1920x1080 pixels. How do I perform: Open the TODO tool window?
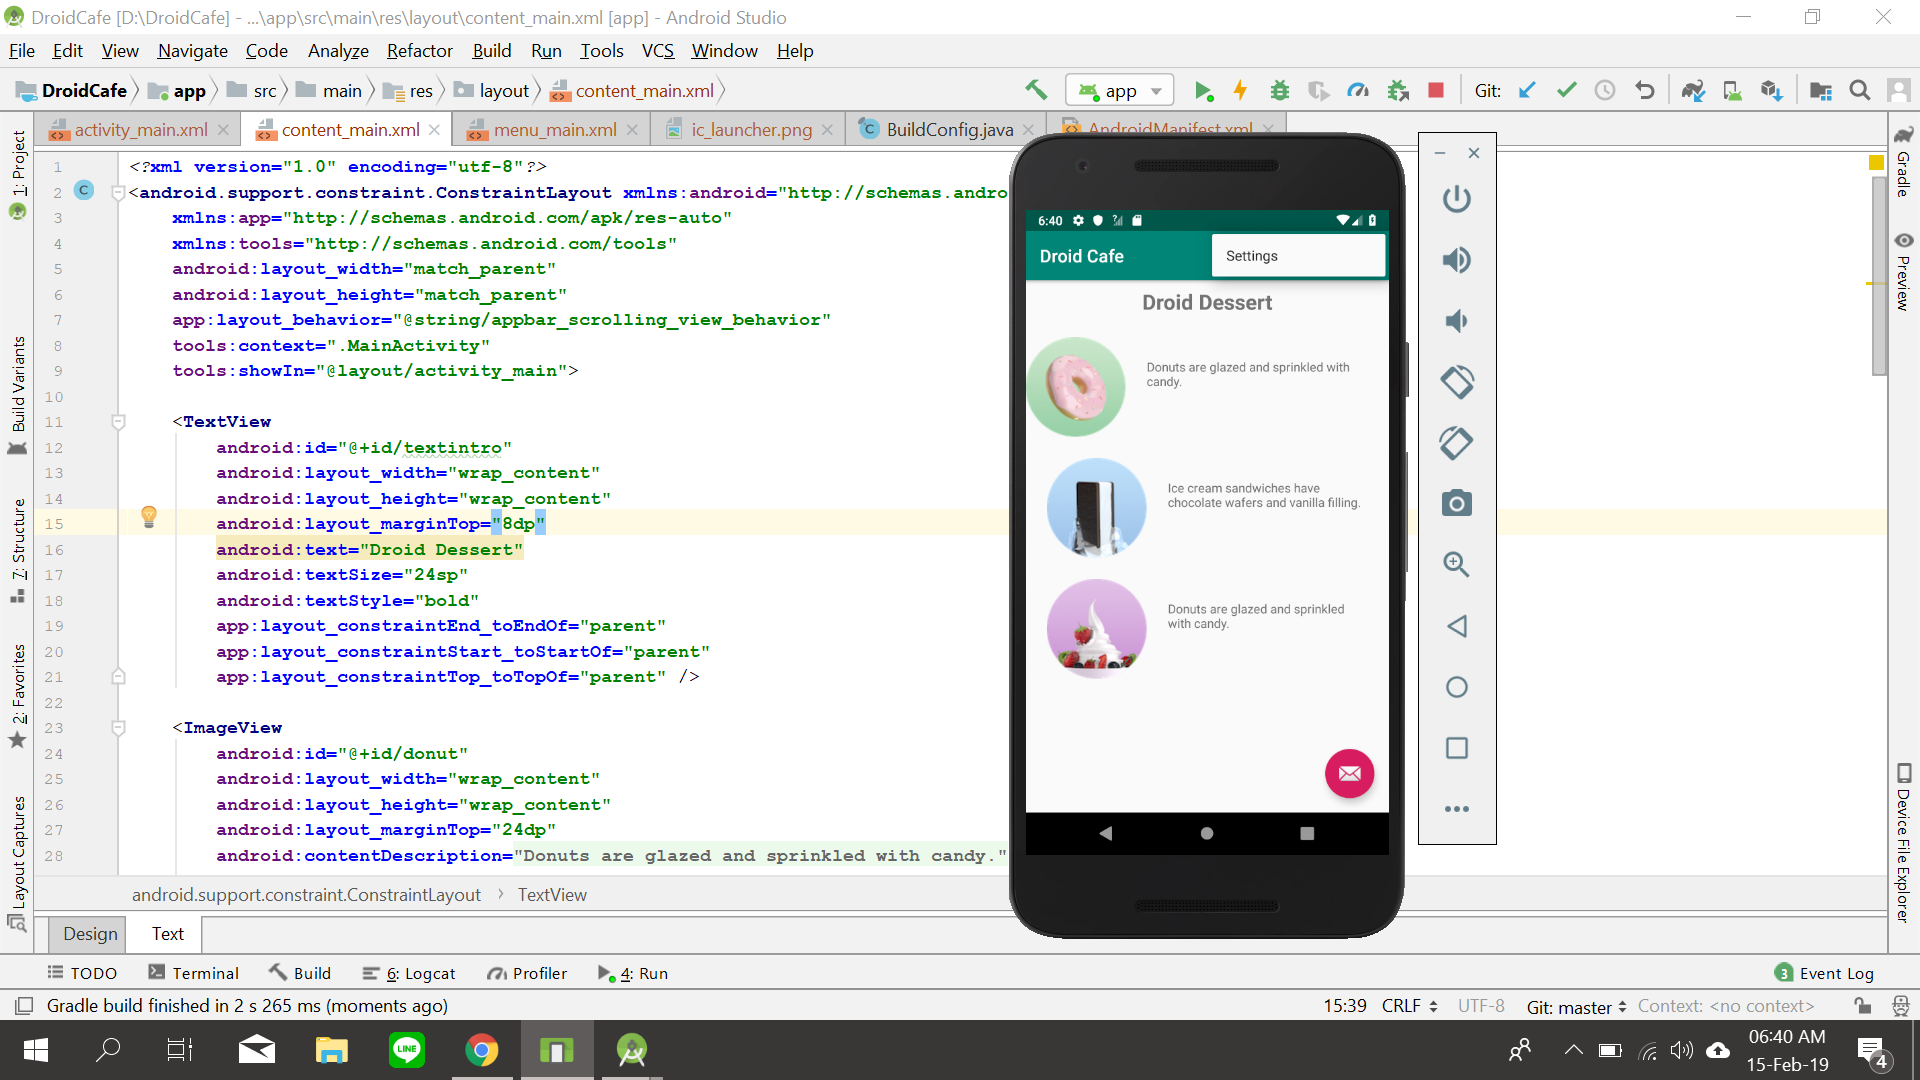coord(82,974)
